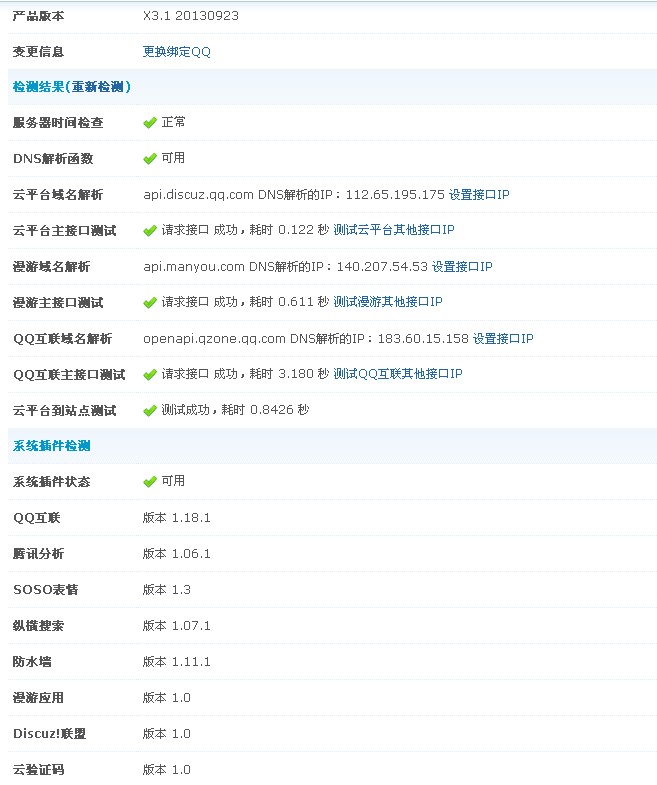The height and width of the screenshot is (785, 657).
Task: Click the 云平台主接口测试 label
Action: click(65, 231)
